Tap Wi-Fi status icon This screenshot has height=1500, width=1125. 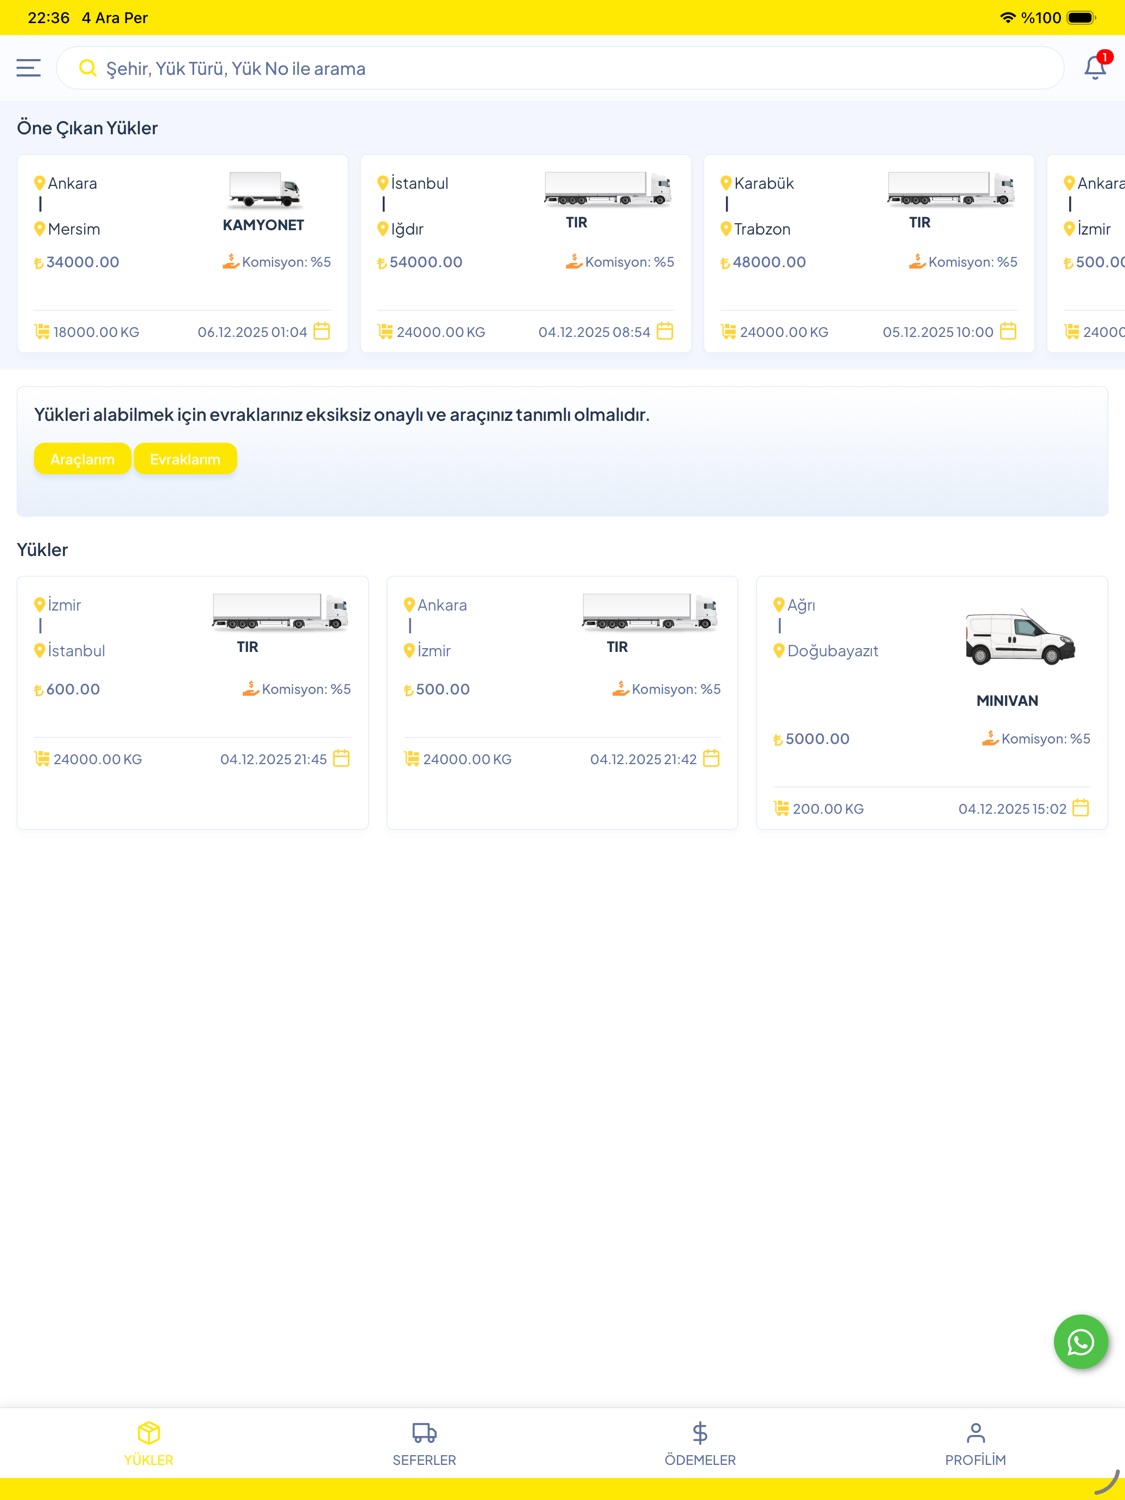point(1007,18)
